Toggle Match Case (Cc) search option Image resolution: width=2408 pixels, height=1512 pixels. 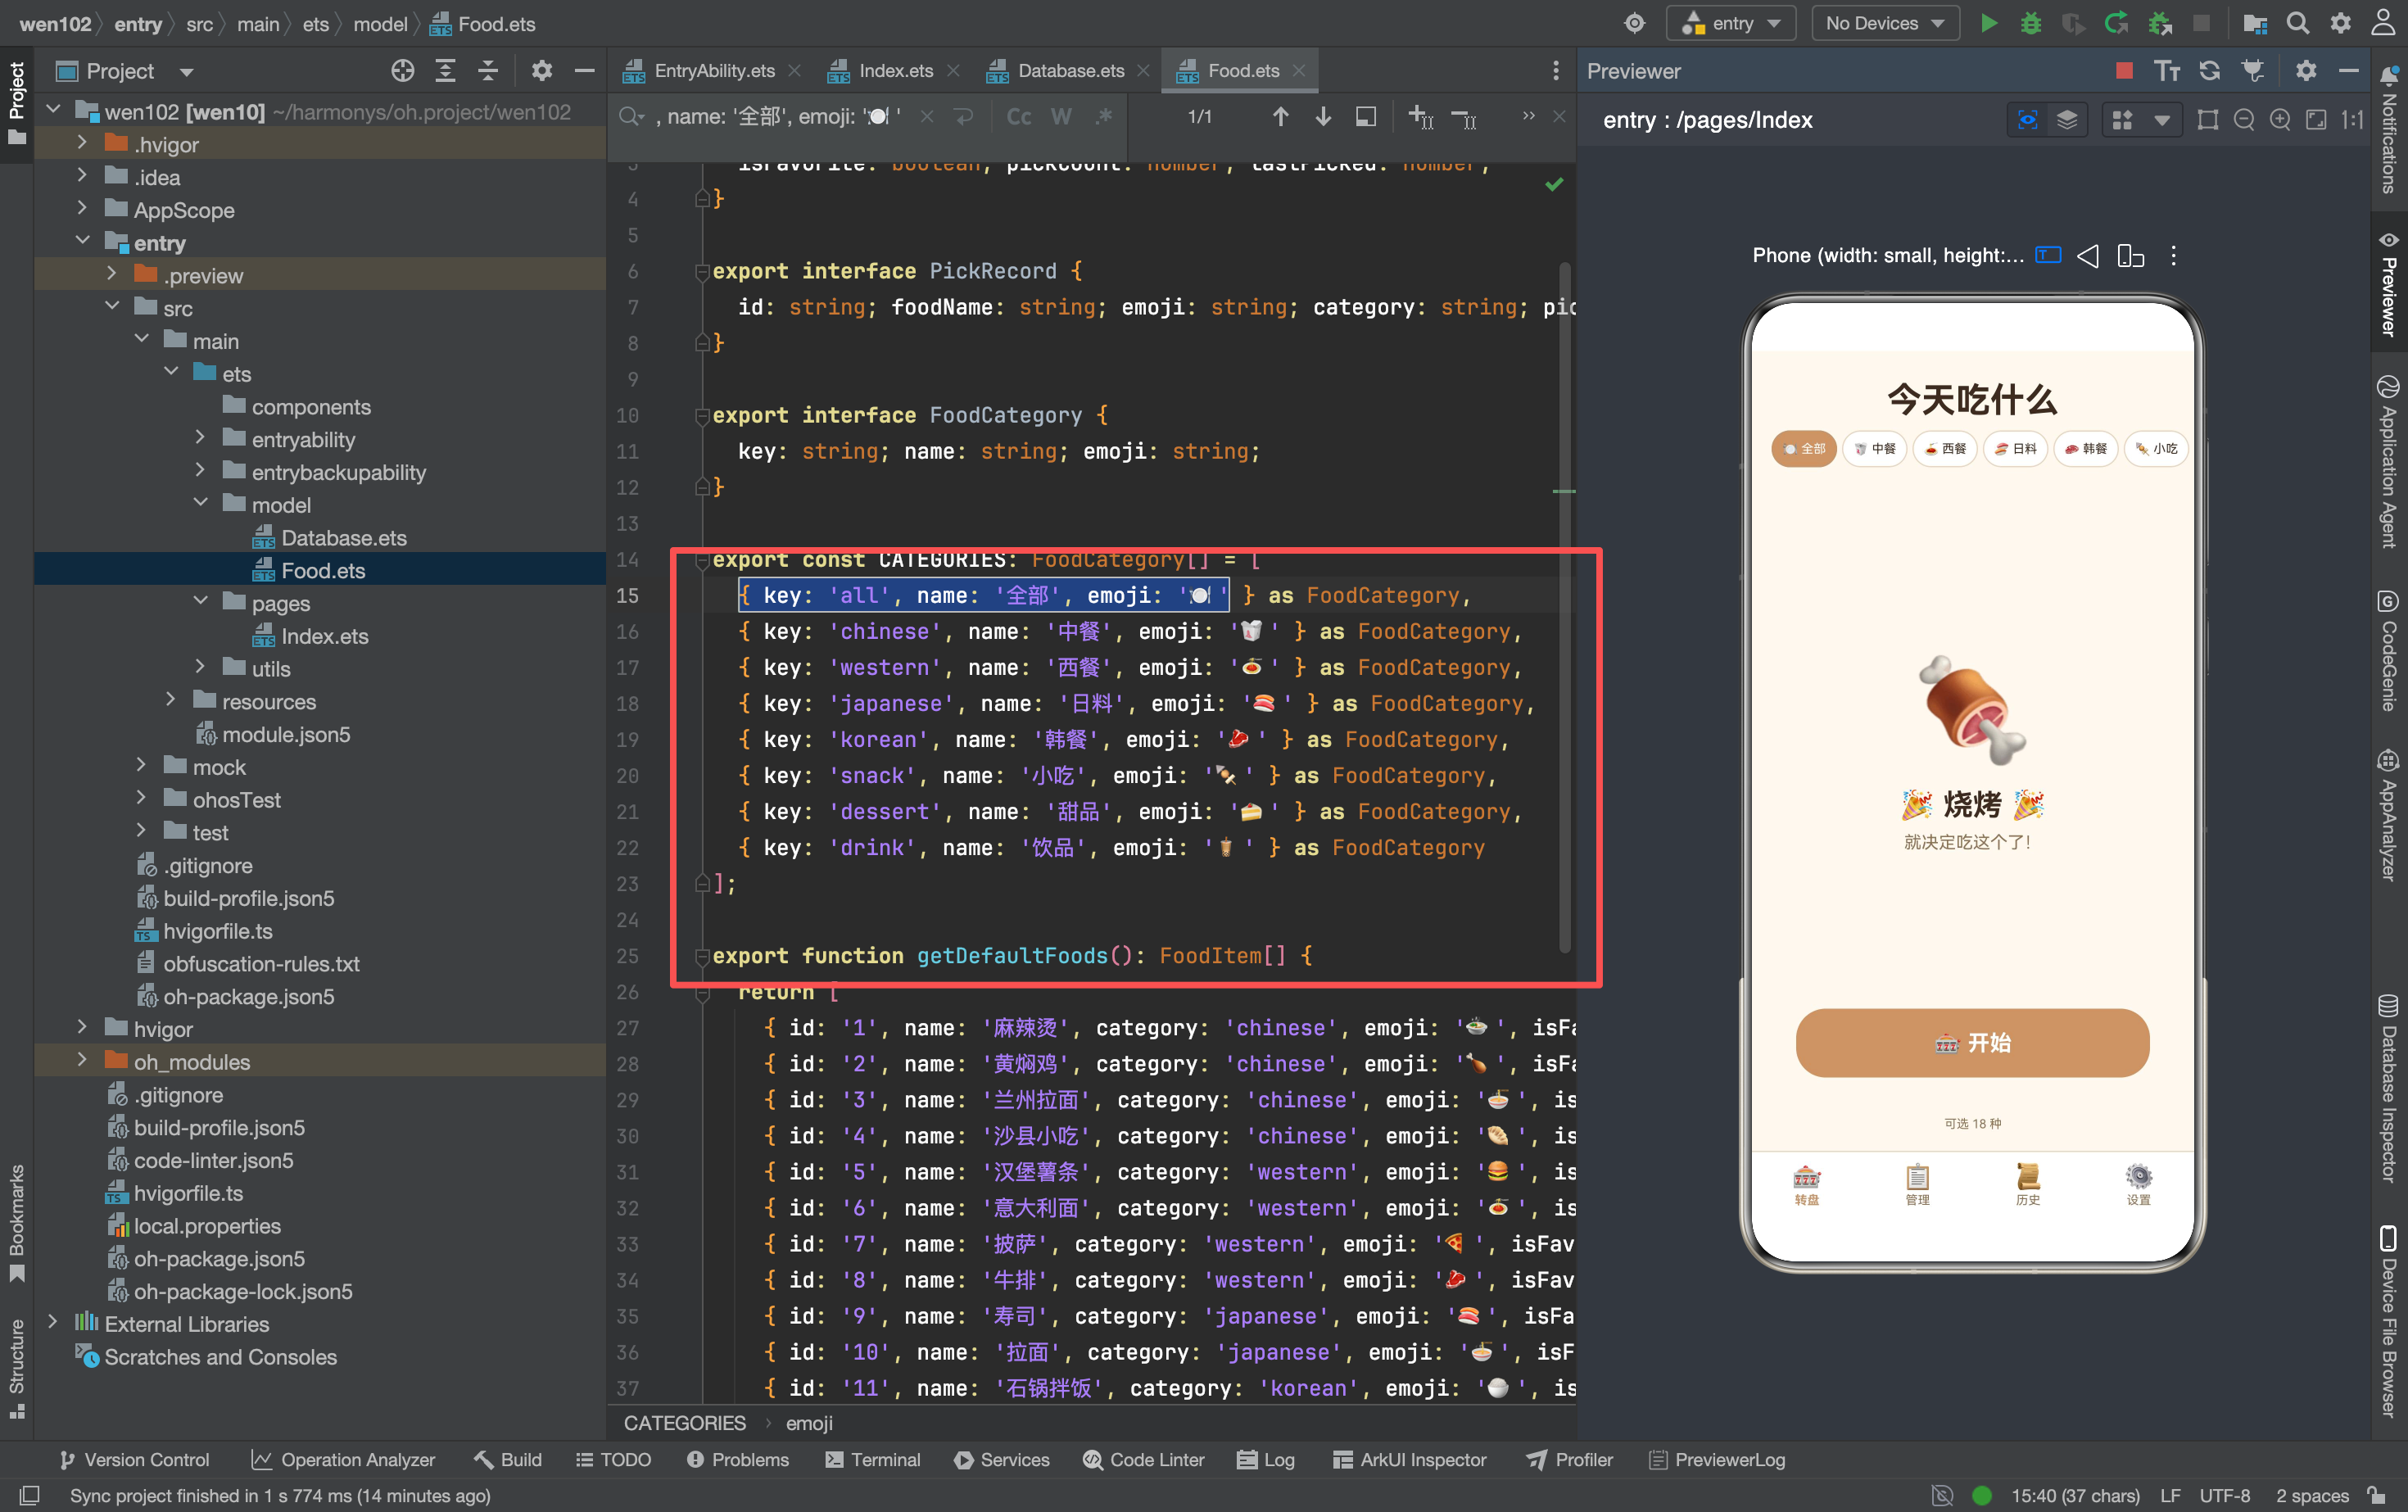[x=1019, y=117]
